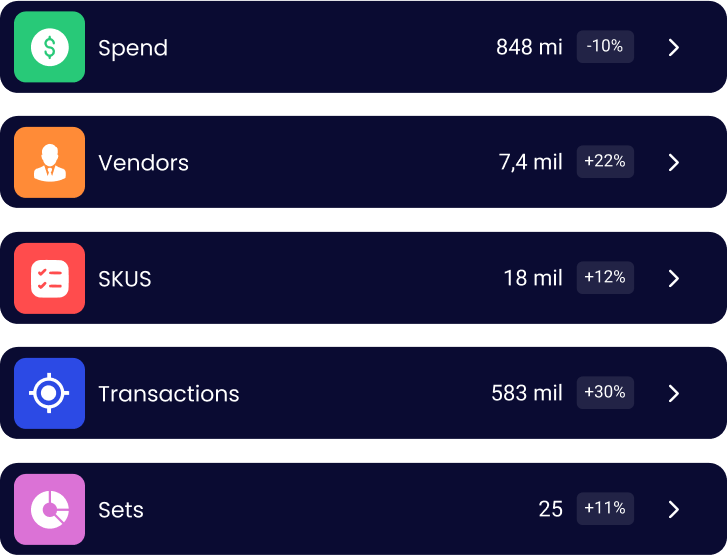Open the Spend label
This screenshot has width=727, height=555.
pyautogui.click(x=133, y=48)
